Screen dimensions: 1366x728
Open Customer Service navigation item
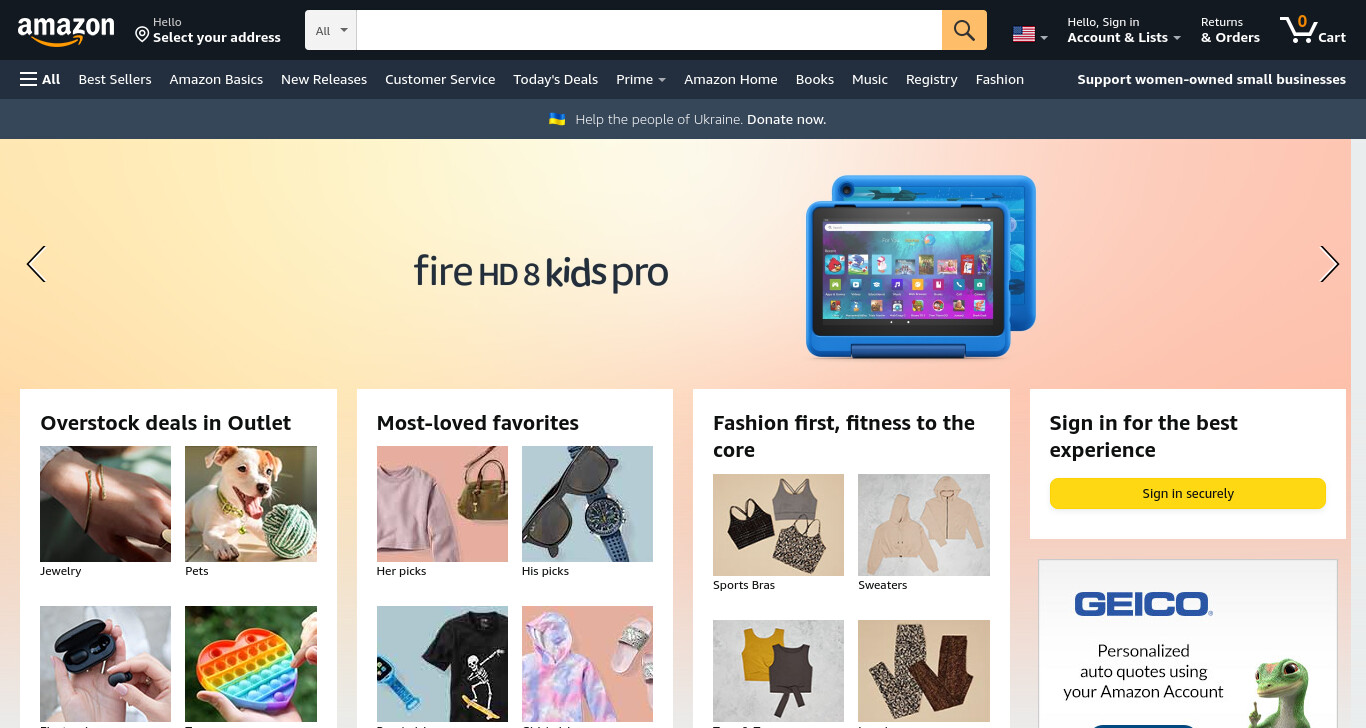click(x=440, y=79)
